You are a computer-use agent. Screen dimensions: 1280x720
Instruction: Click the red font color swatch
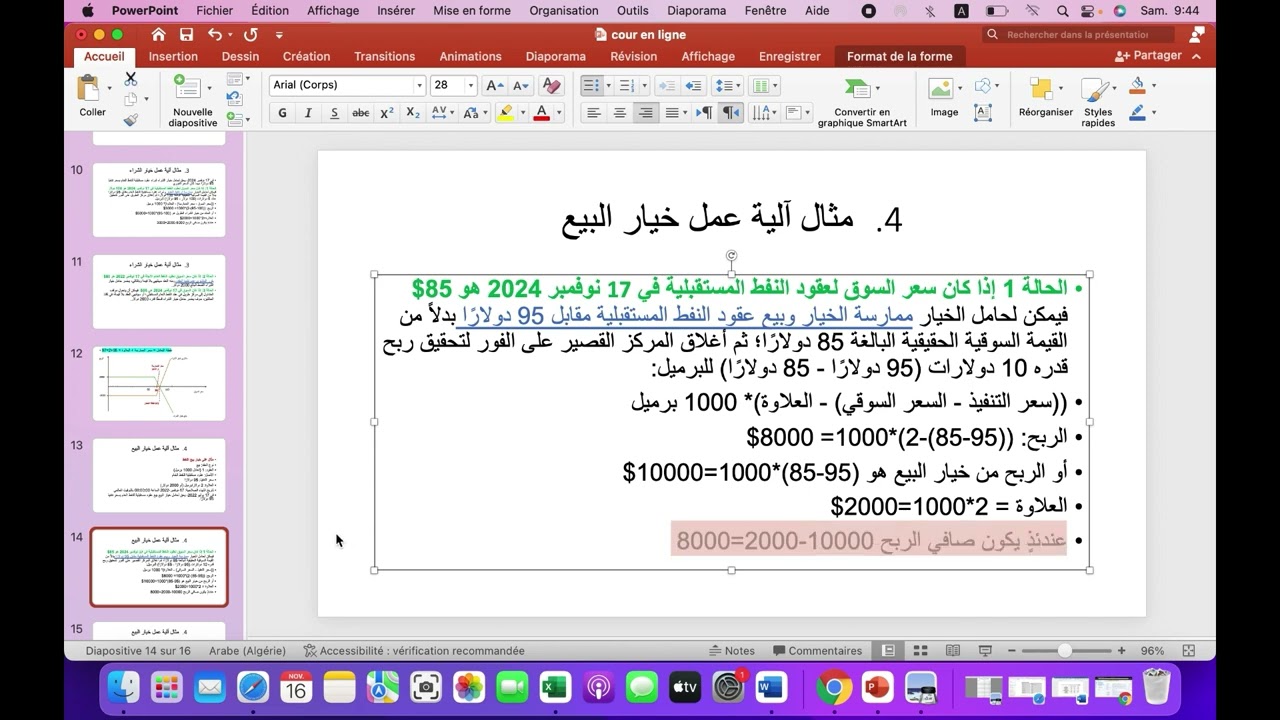(x=541, y=113)
